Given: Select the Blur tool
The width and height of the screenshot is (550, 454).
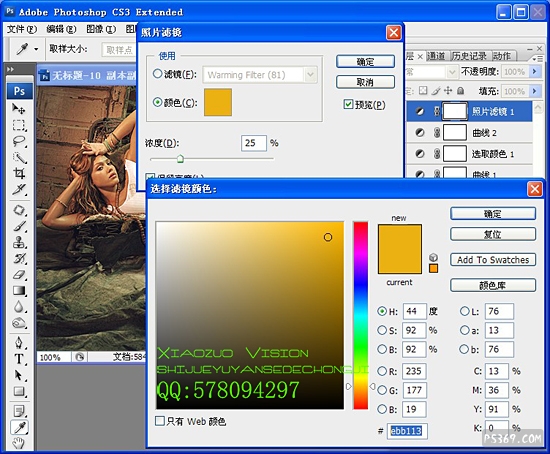Looking at the screenshot, I should 19,307.
